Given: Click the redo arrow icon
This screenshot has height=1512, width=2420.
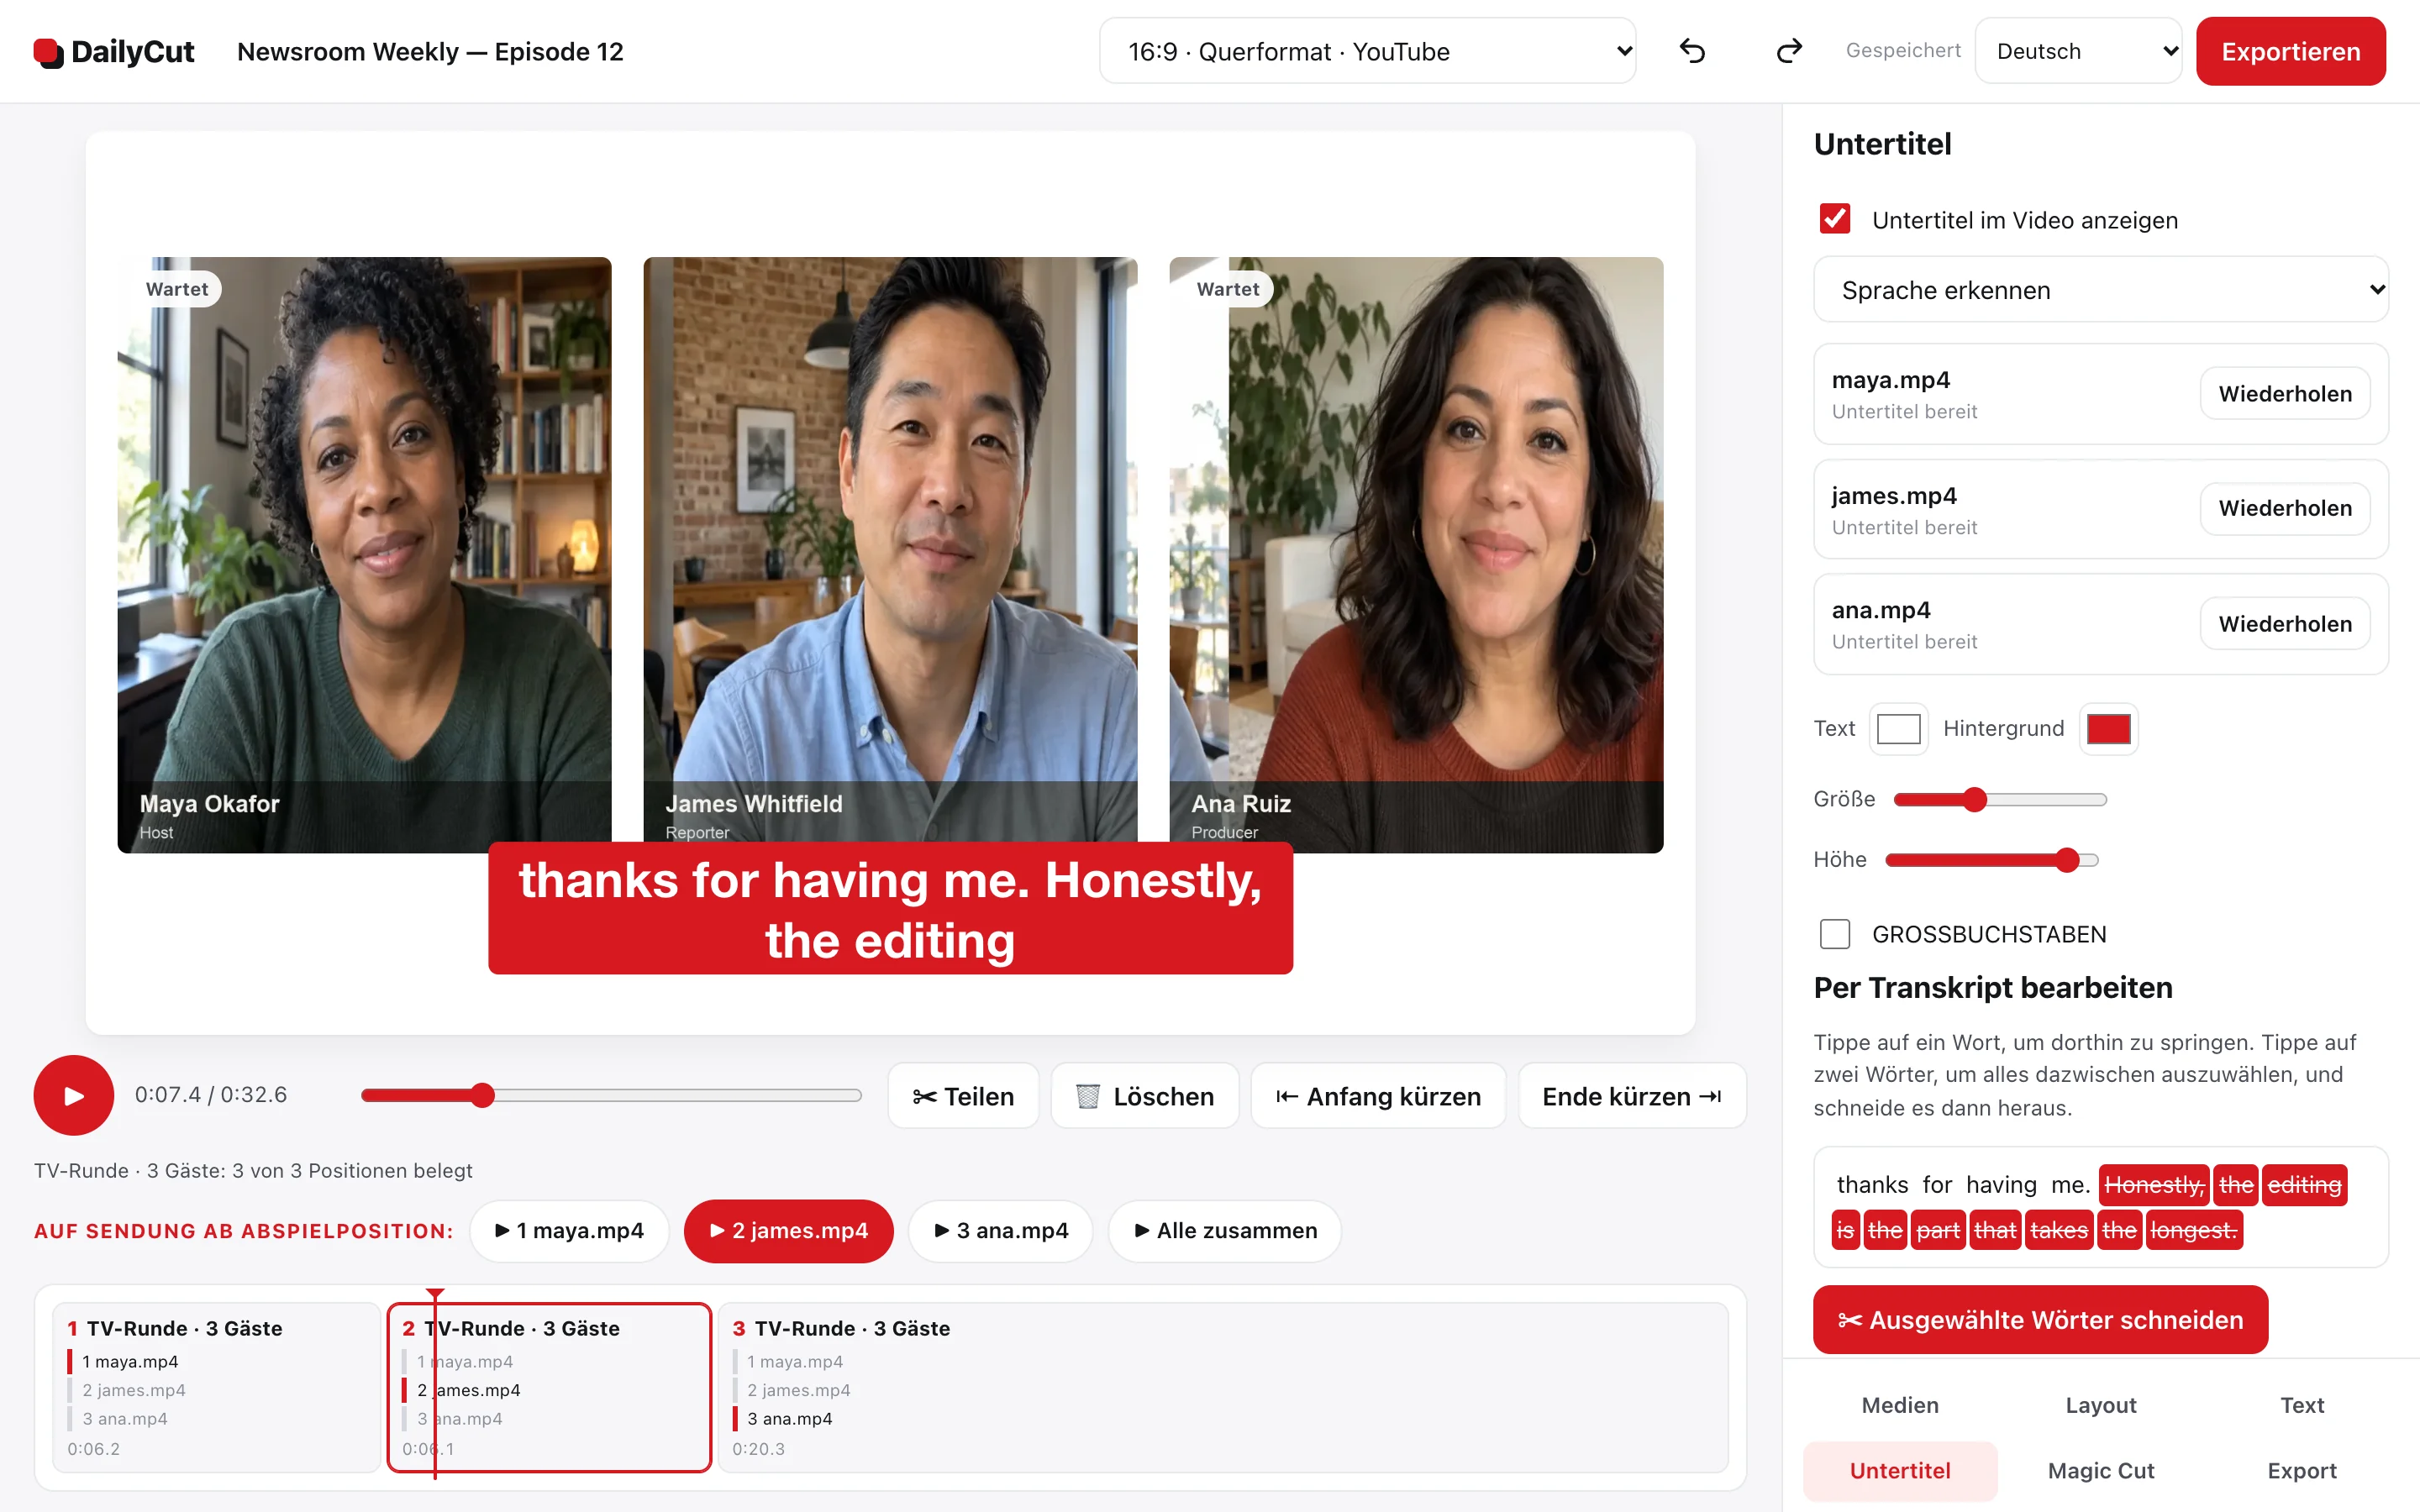Looking at the screenshot, I should click(x=1789, y=51).
